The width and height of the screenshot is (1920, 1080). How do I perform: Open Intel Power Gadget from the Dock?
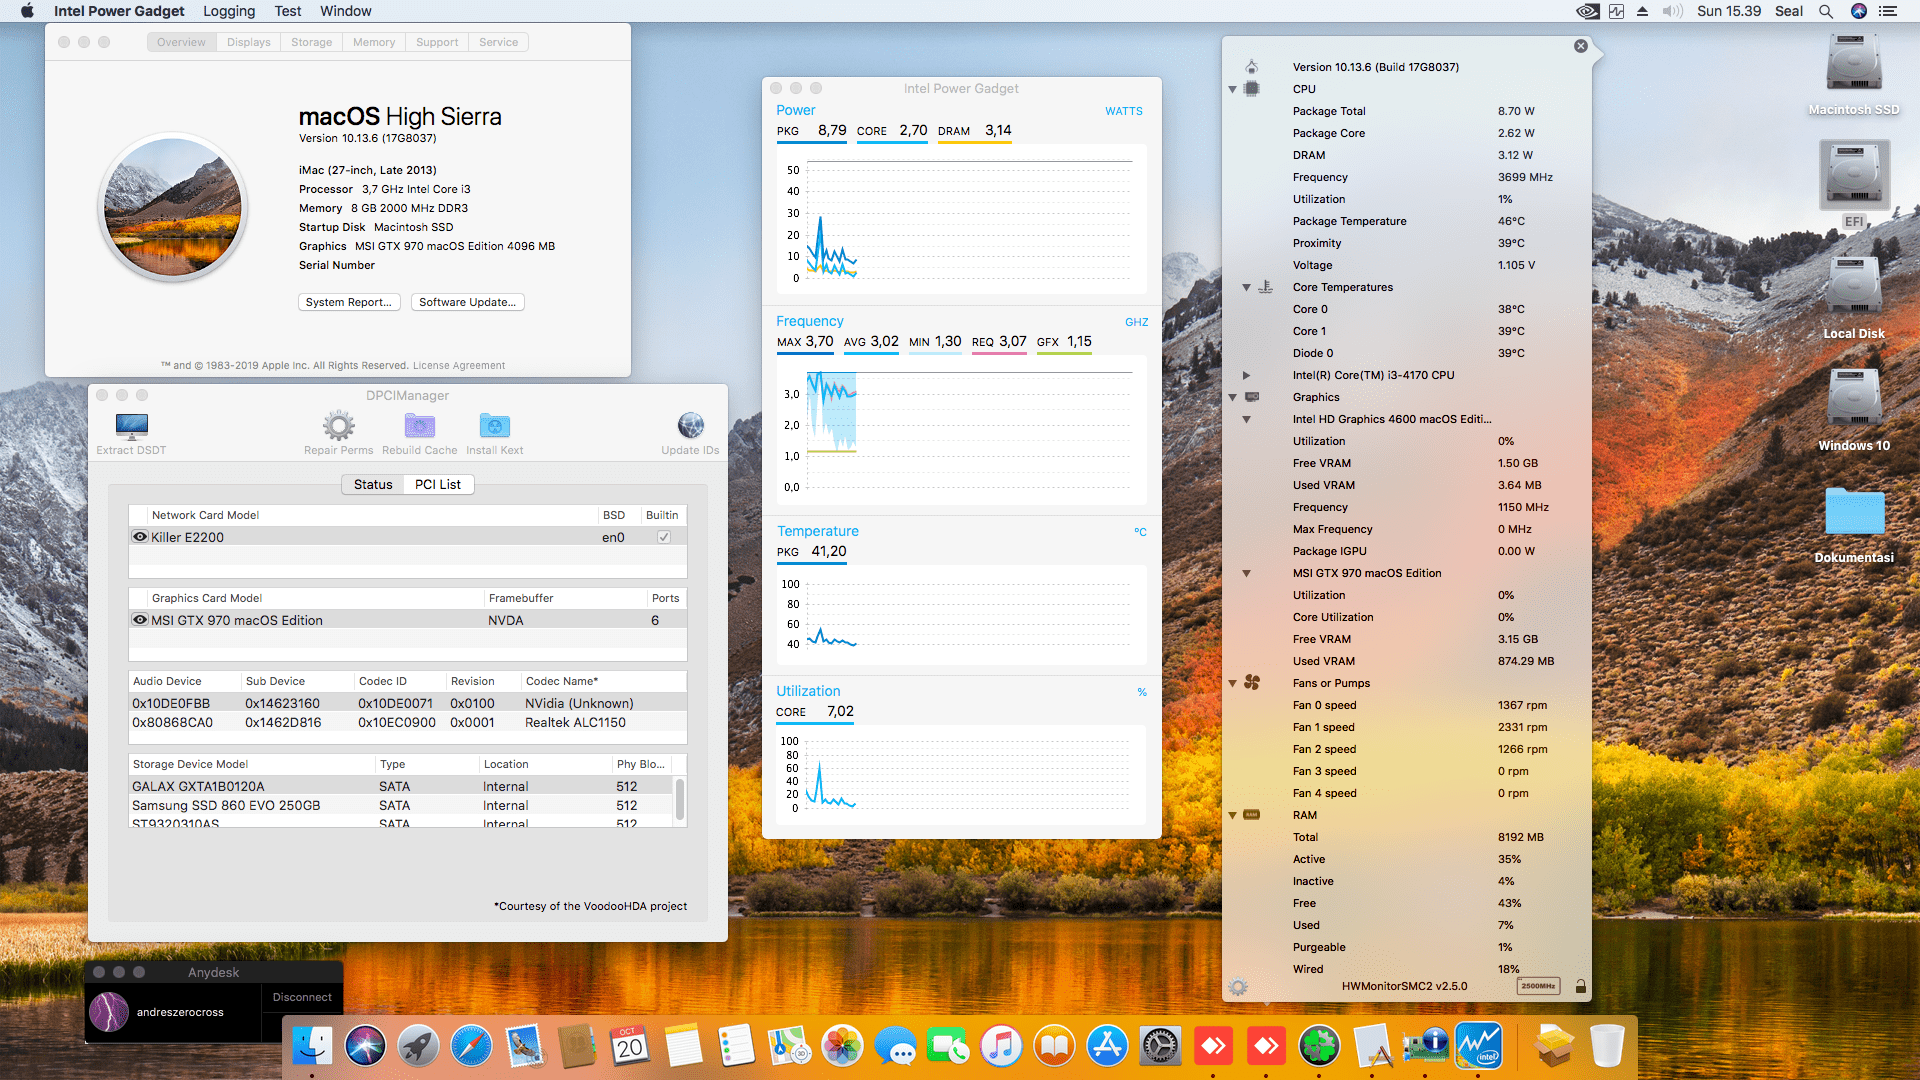click(x=1478, y=1045)
